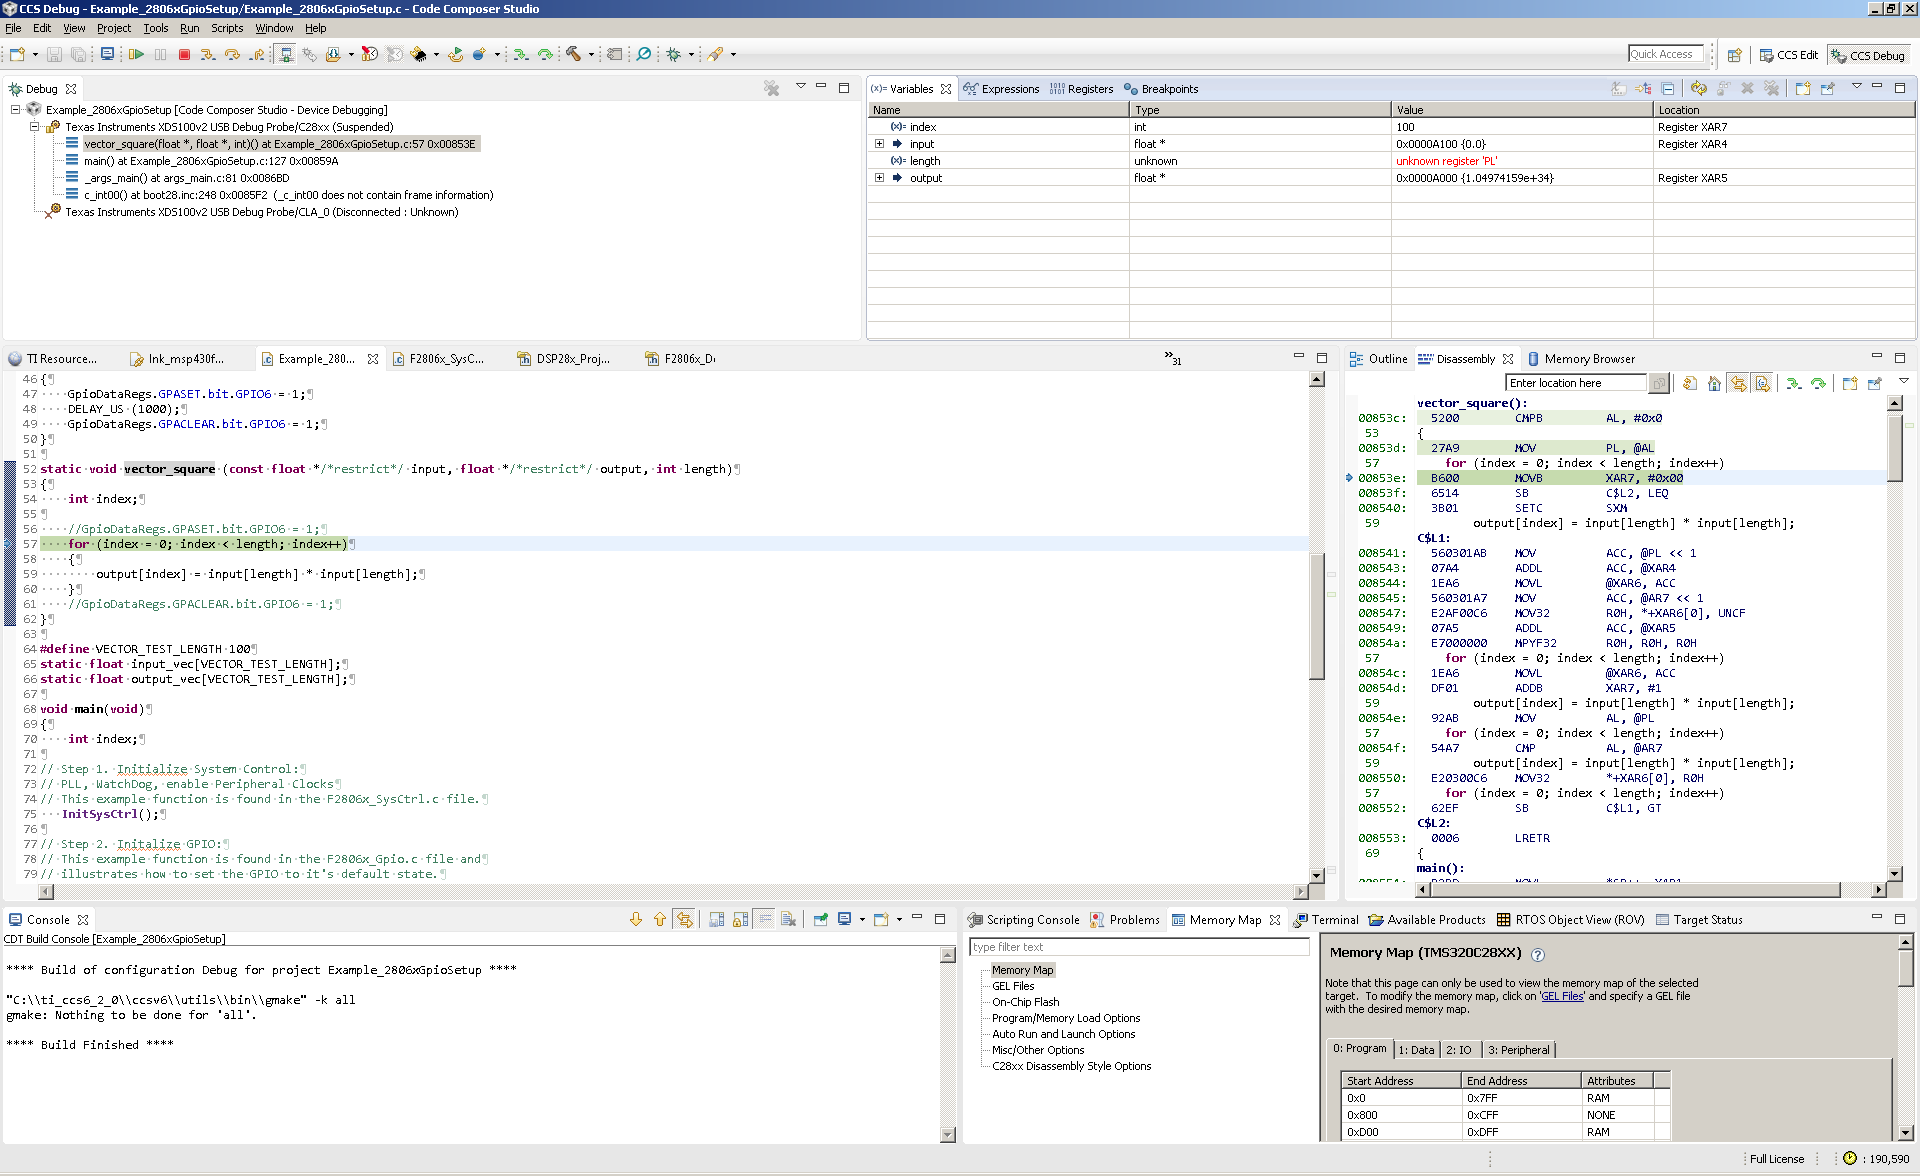Click the green Resume debug button
Image resolution: width=1920 pixels, height=1176 pixels.
click(136, 55)
